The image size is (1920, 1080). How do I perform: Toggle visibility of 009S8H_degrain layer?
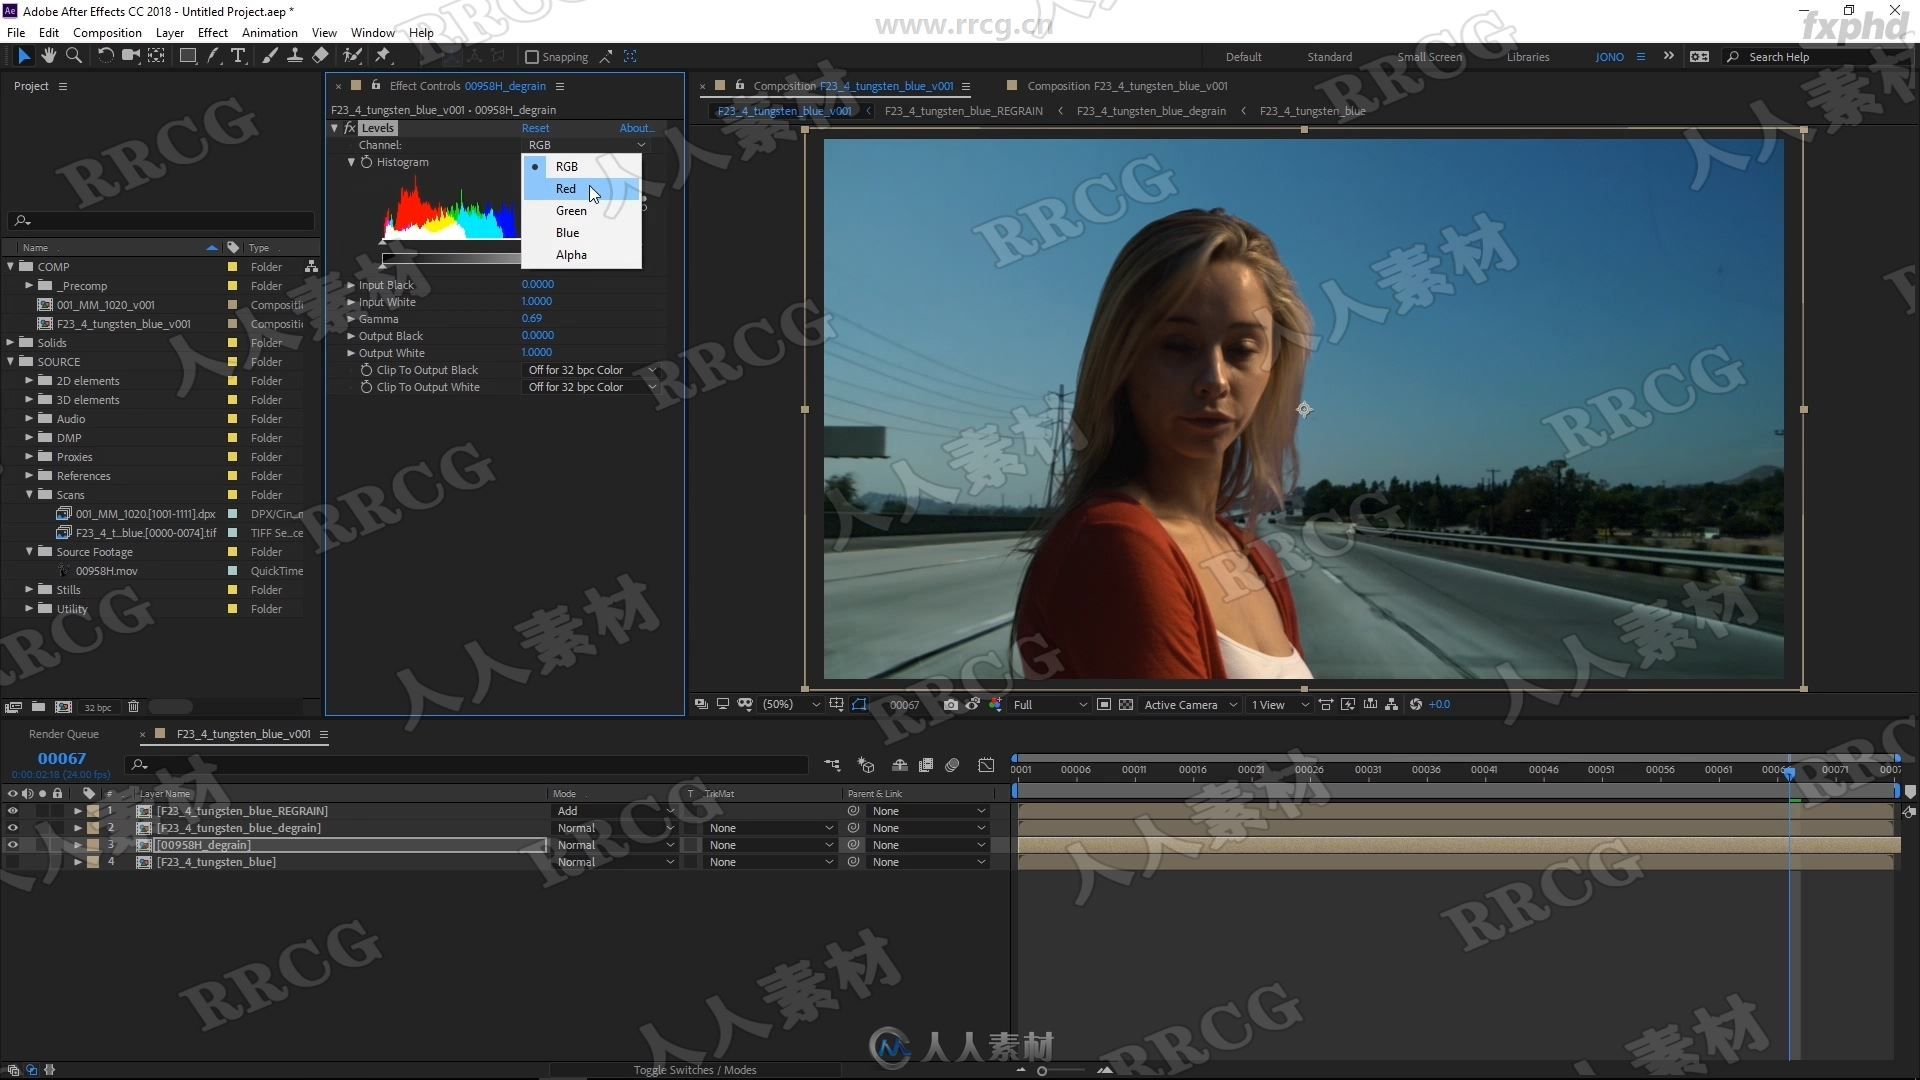click(x=12, y=844)
